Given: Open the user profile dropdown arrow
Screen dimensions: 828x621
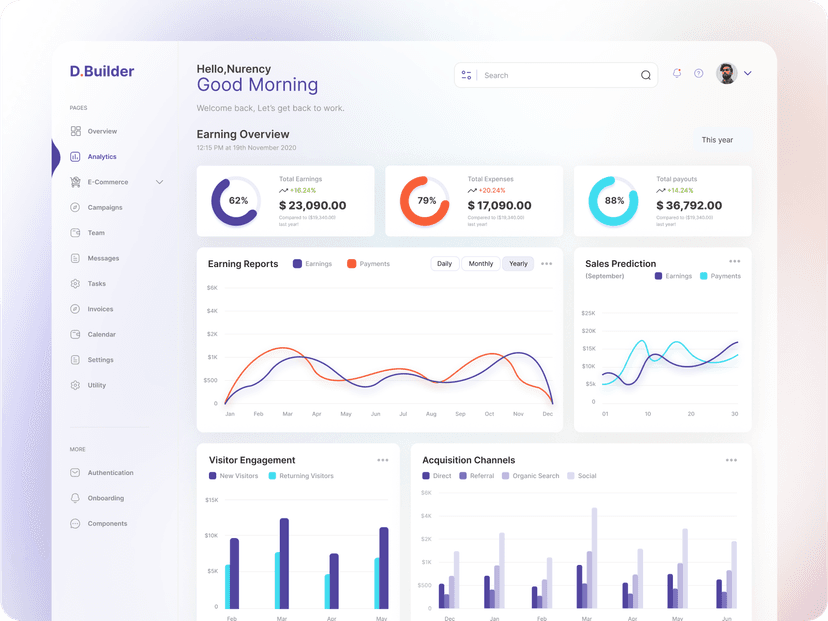Looking at the screenshot, I should pyautogui.click(x=748, y=74).
